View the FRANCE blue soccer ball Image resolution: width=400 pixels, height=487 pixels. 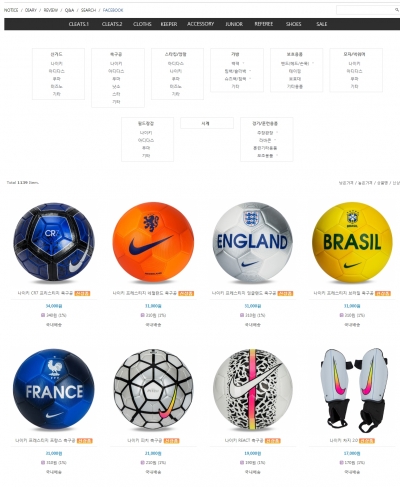(x=54, y=389)
